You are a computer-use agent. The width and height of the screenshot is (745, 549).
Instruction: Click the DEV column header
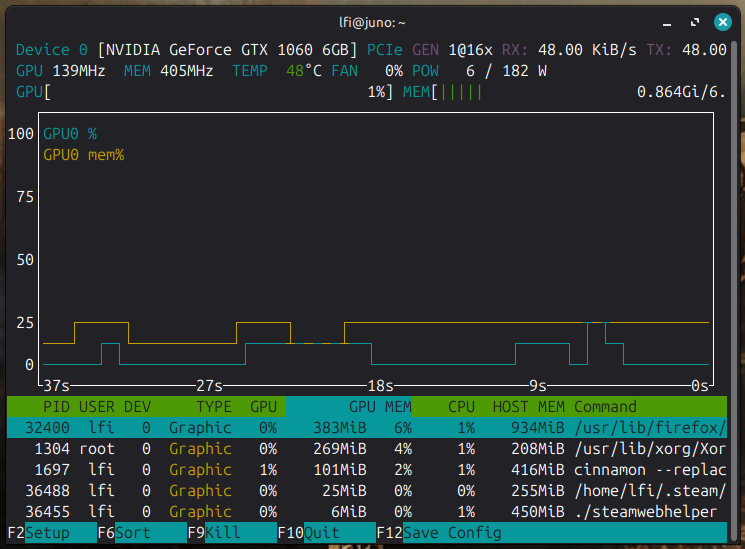pyautogui.click(x=137, y=406)
